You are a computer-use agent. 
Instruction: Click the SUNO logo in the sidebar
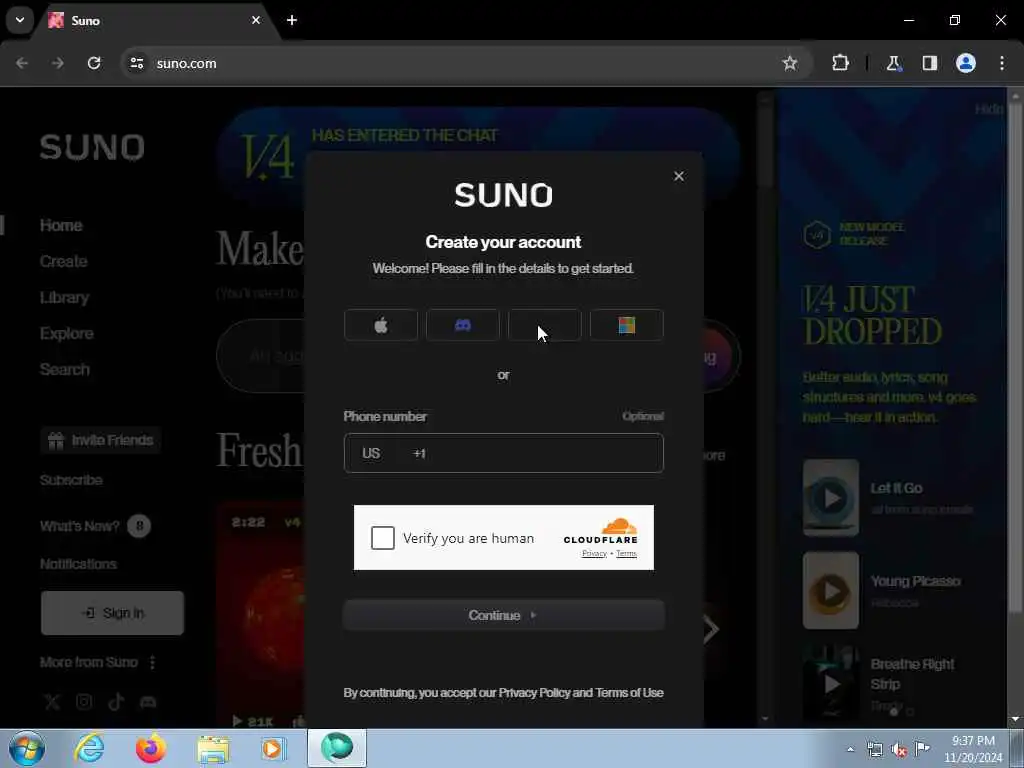coord(92,147)
